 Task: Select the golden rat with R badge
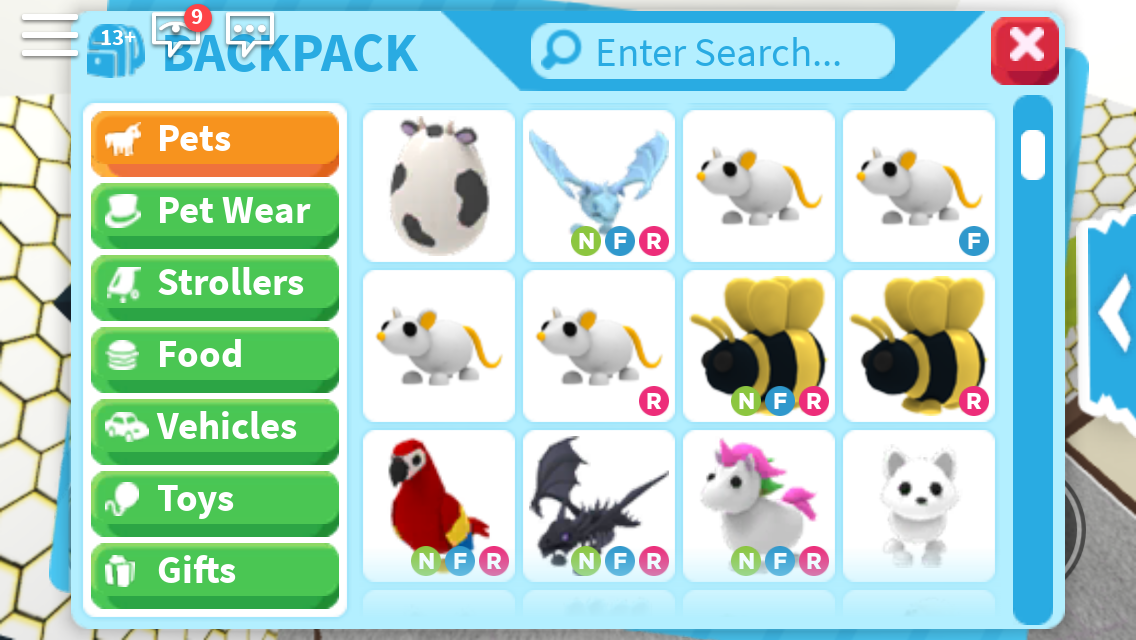tap(599, 346)
